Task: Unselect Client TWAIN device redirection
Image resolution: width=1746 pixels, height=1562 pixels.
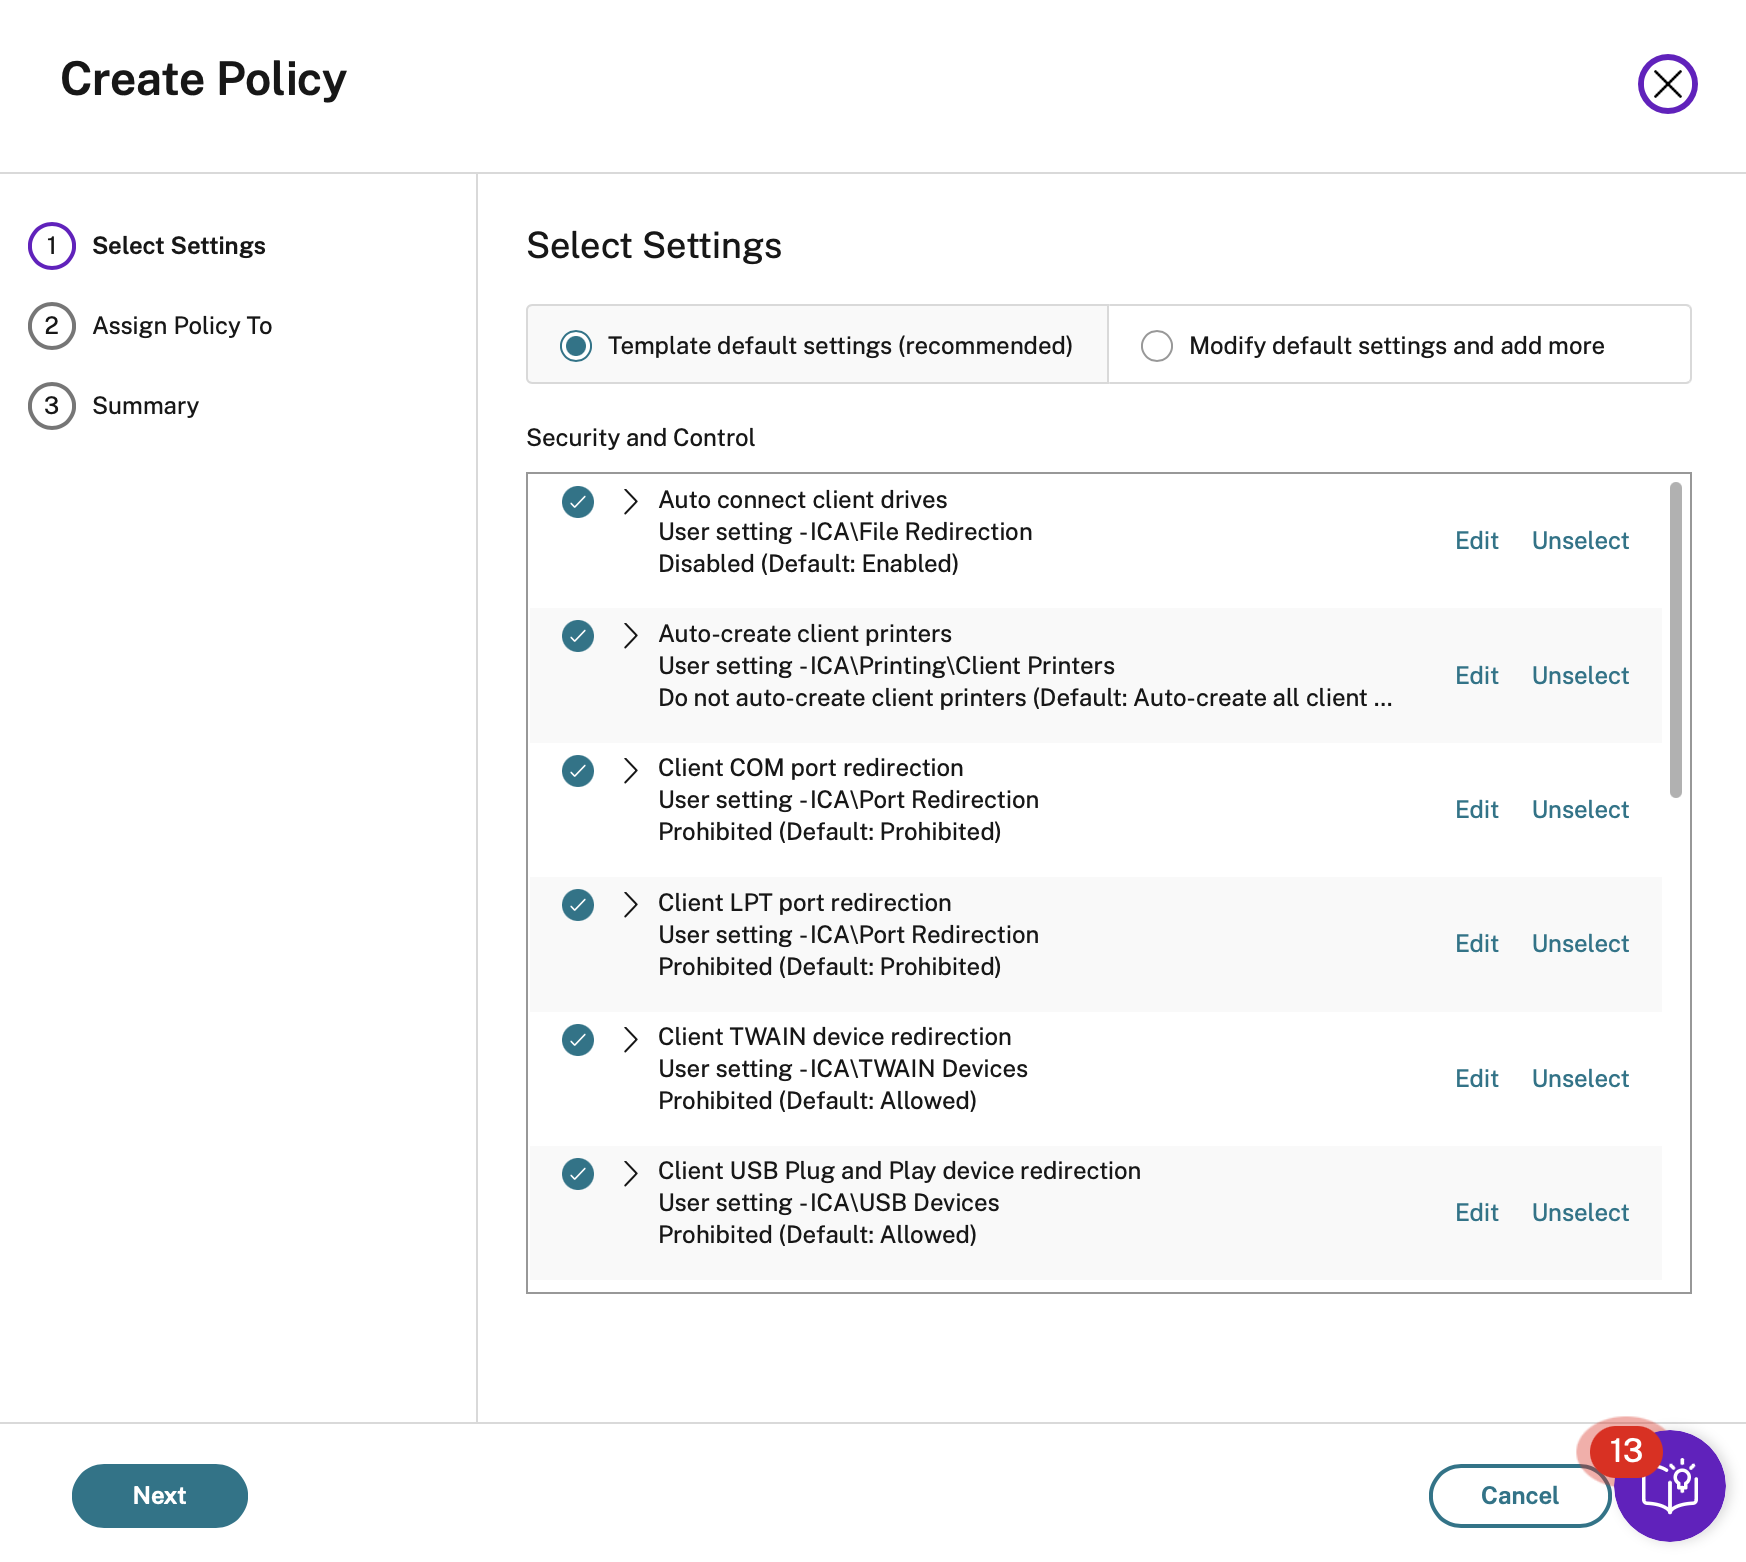Action: pyautogui.click(x=1580, y=1079)
